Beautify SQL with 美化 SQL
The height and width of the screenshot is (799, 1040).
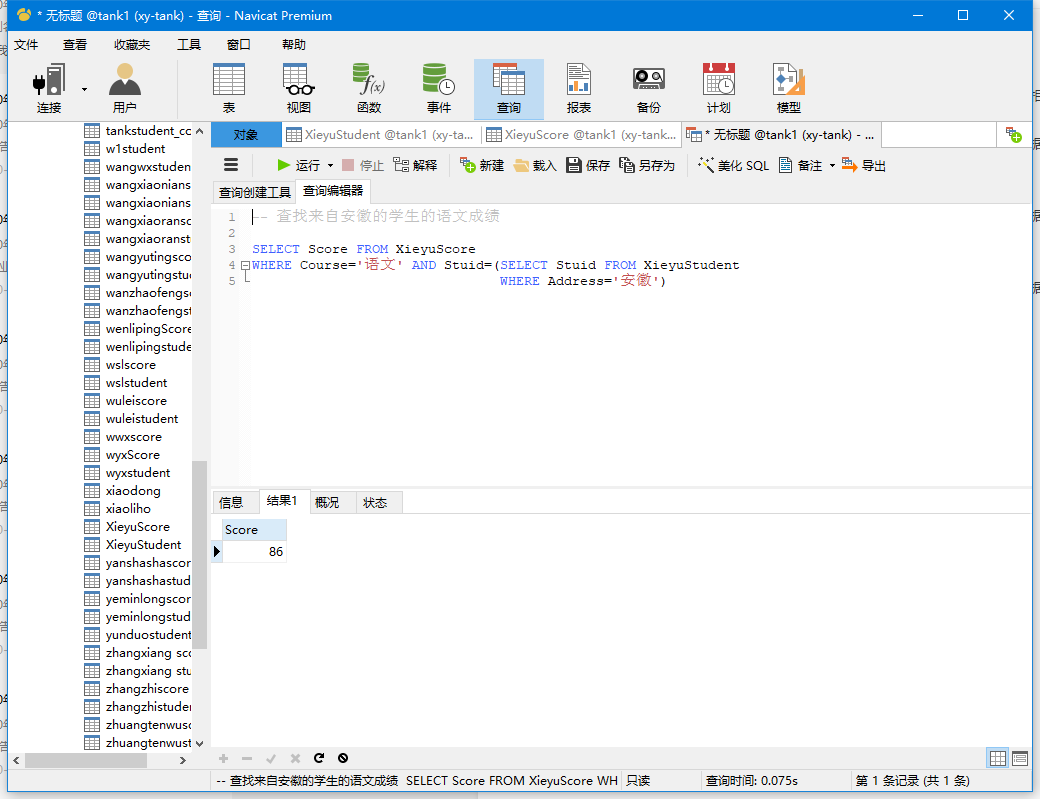coord(734,165)
